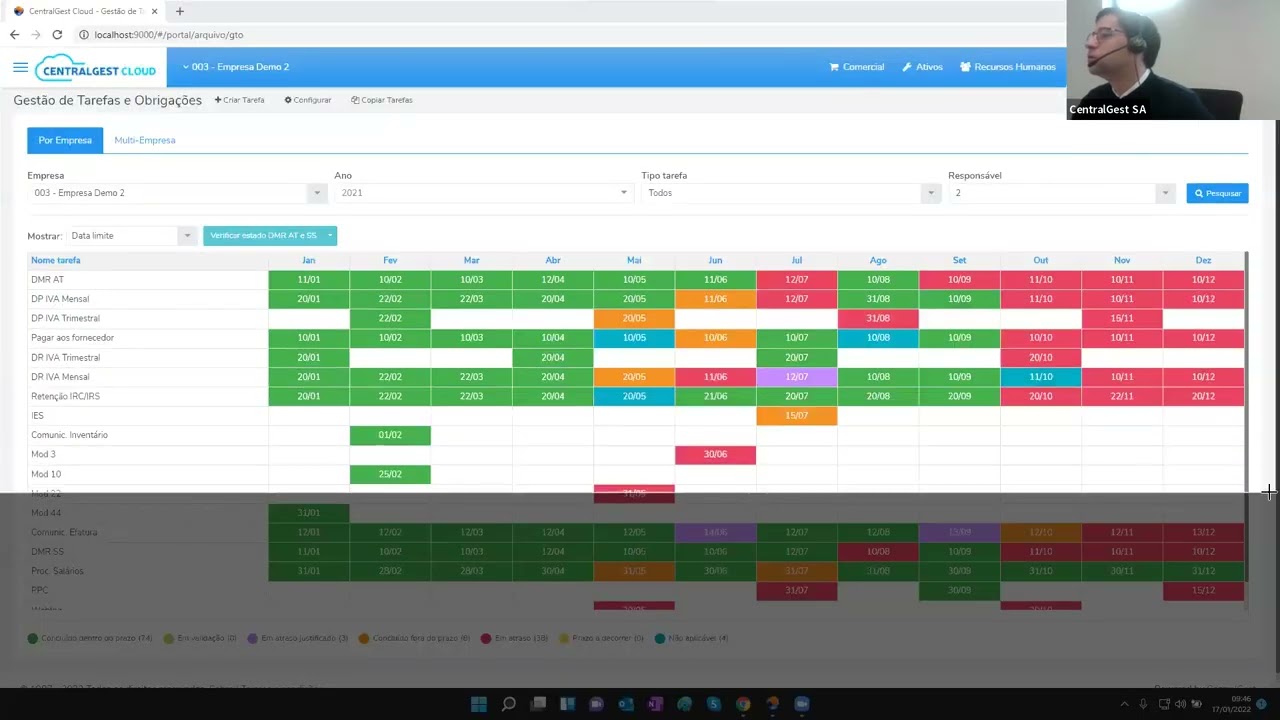Click the Dez column header

[x=1203, y=260]
